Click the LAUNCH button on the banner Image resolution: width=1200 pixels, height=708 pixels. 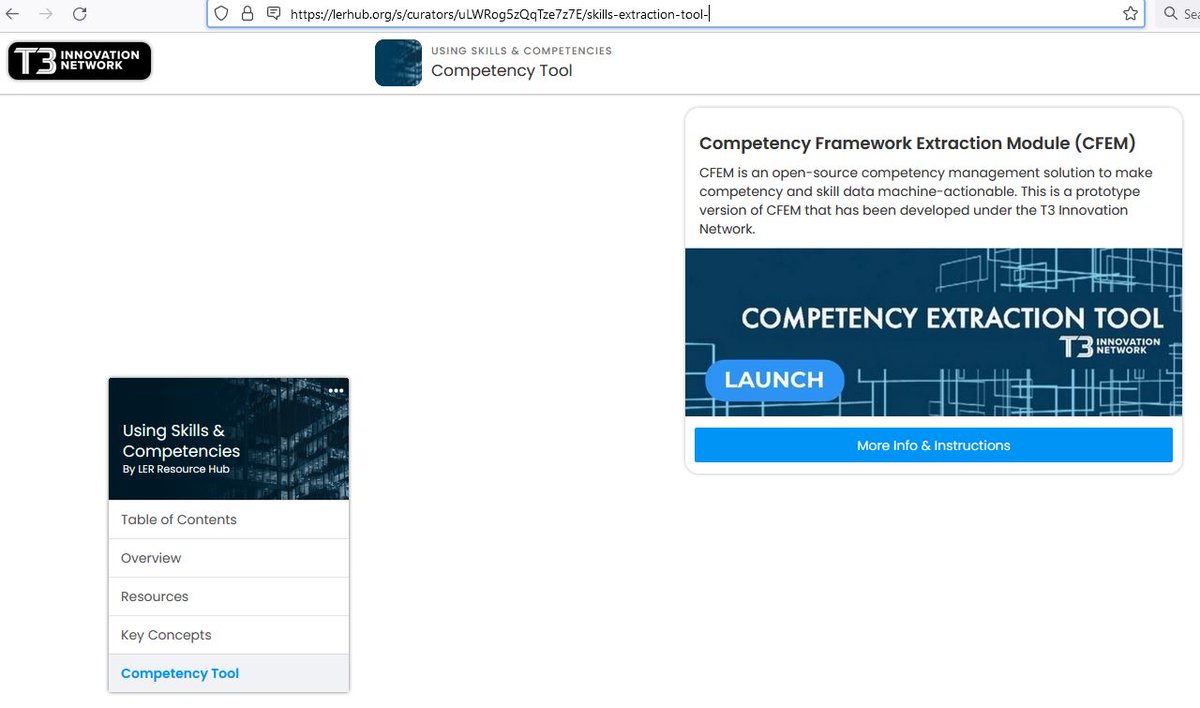tap(774, 380)
